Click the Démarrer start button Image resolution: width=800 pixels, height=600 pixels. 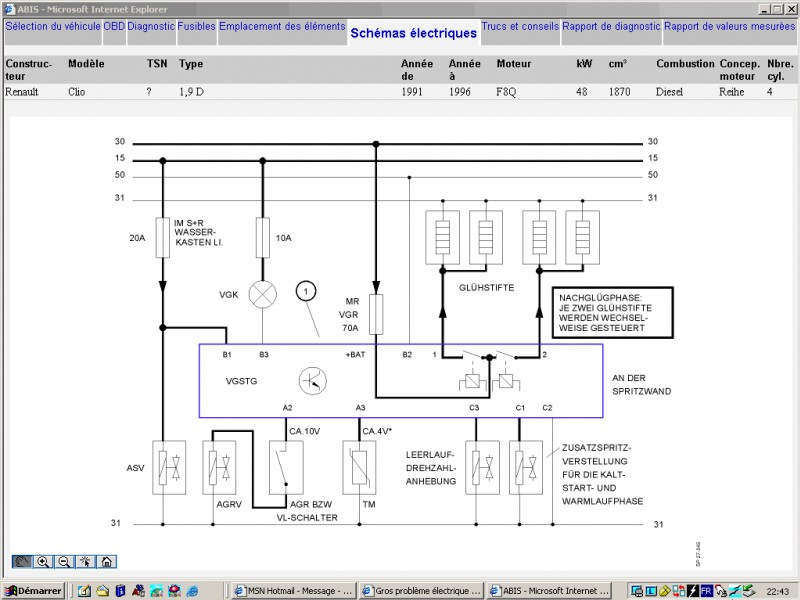click(x=34, y=591)
